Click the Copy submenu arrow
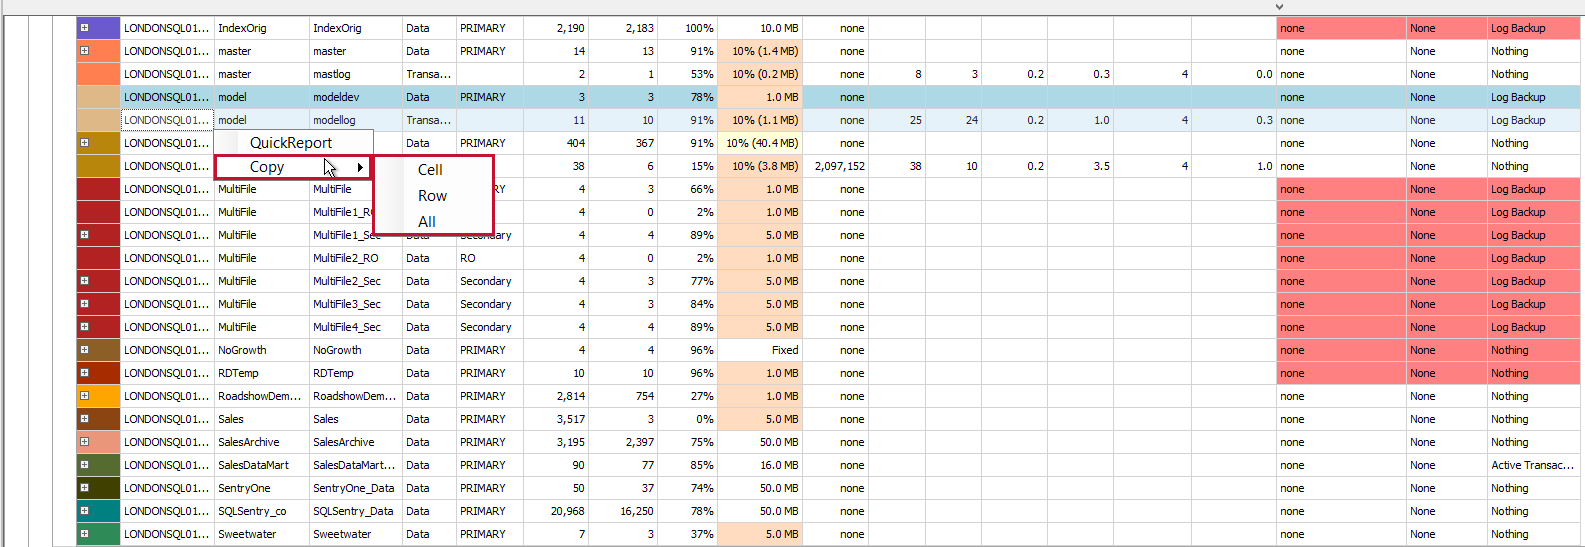Screen dimensions: 1585x547 click(x=360, y=167)
